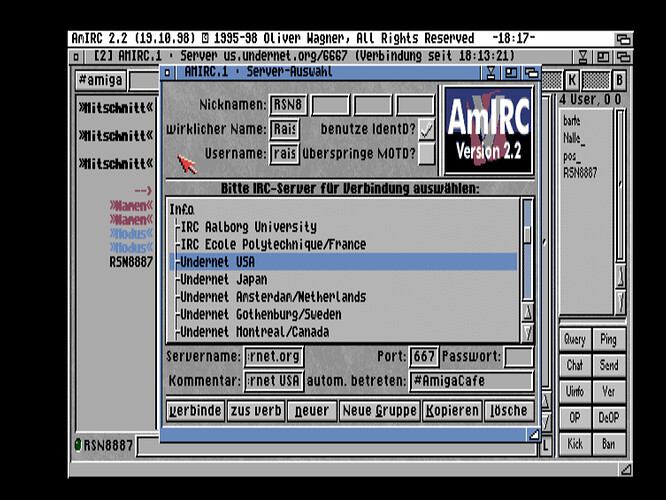This screenshot has height=500, width=666.
Task: Click the second Nicknamen field
Action: pos(330,105)
